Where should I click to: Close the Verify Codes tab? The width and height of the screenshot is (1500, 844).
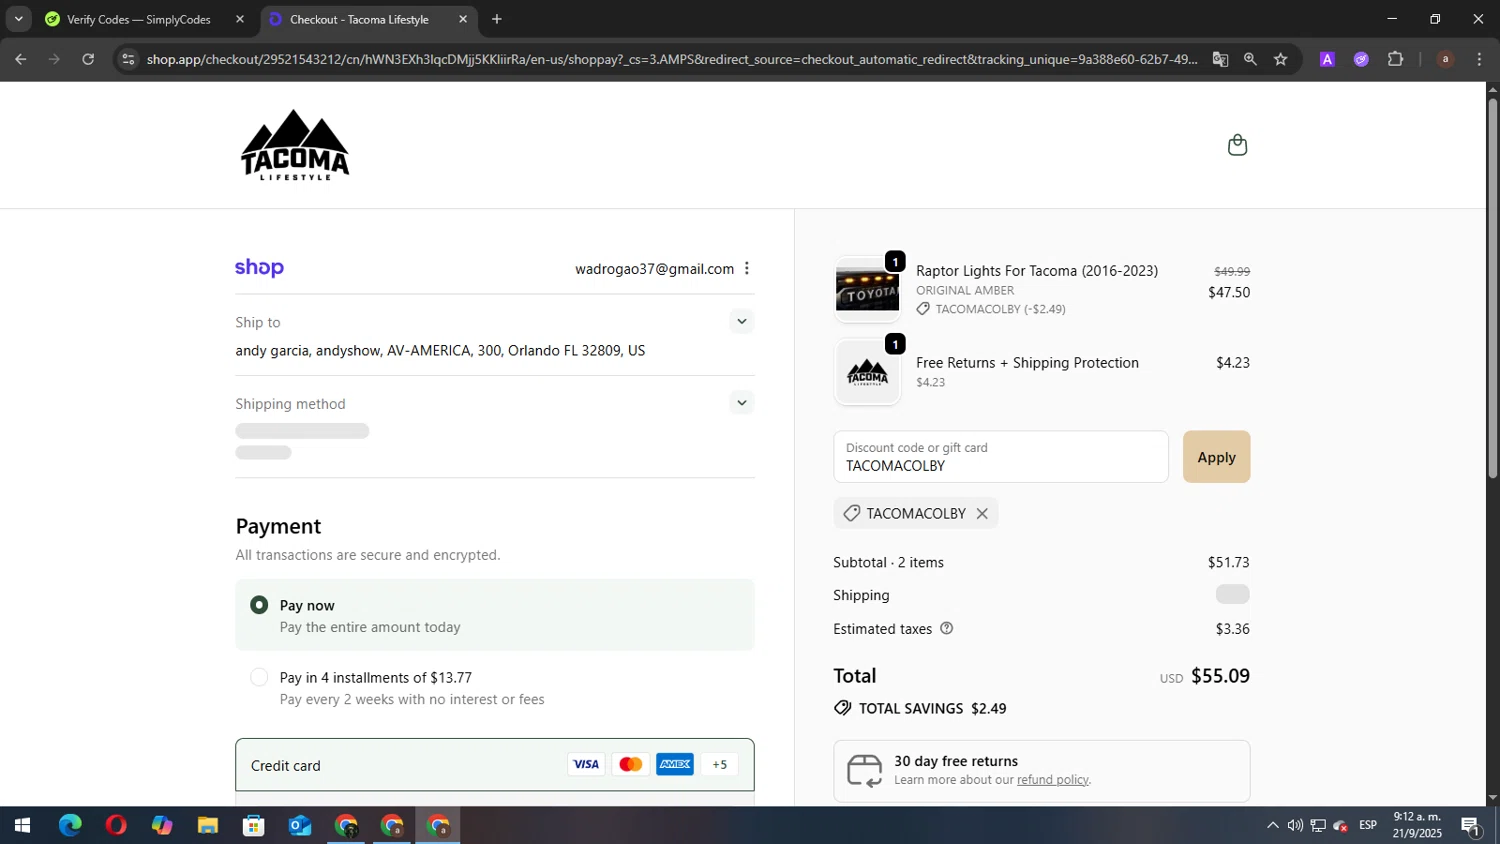pyautogui.click(x=240, y=19)
